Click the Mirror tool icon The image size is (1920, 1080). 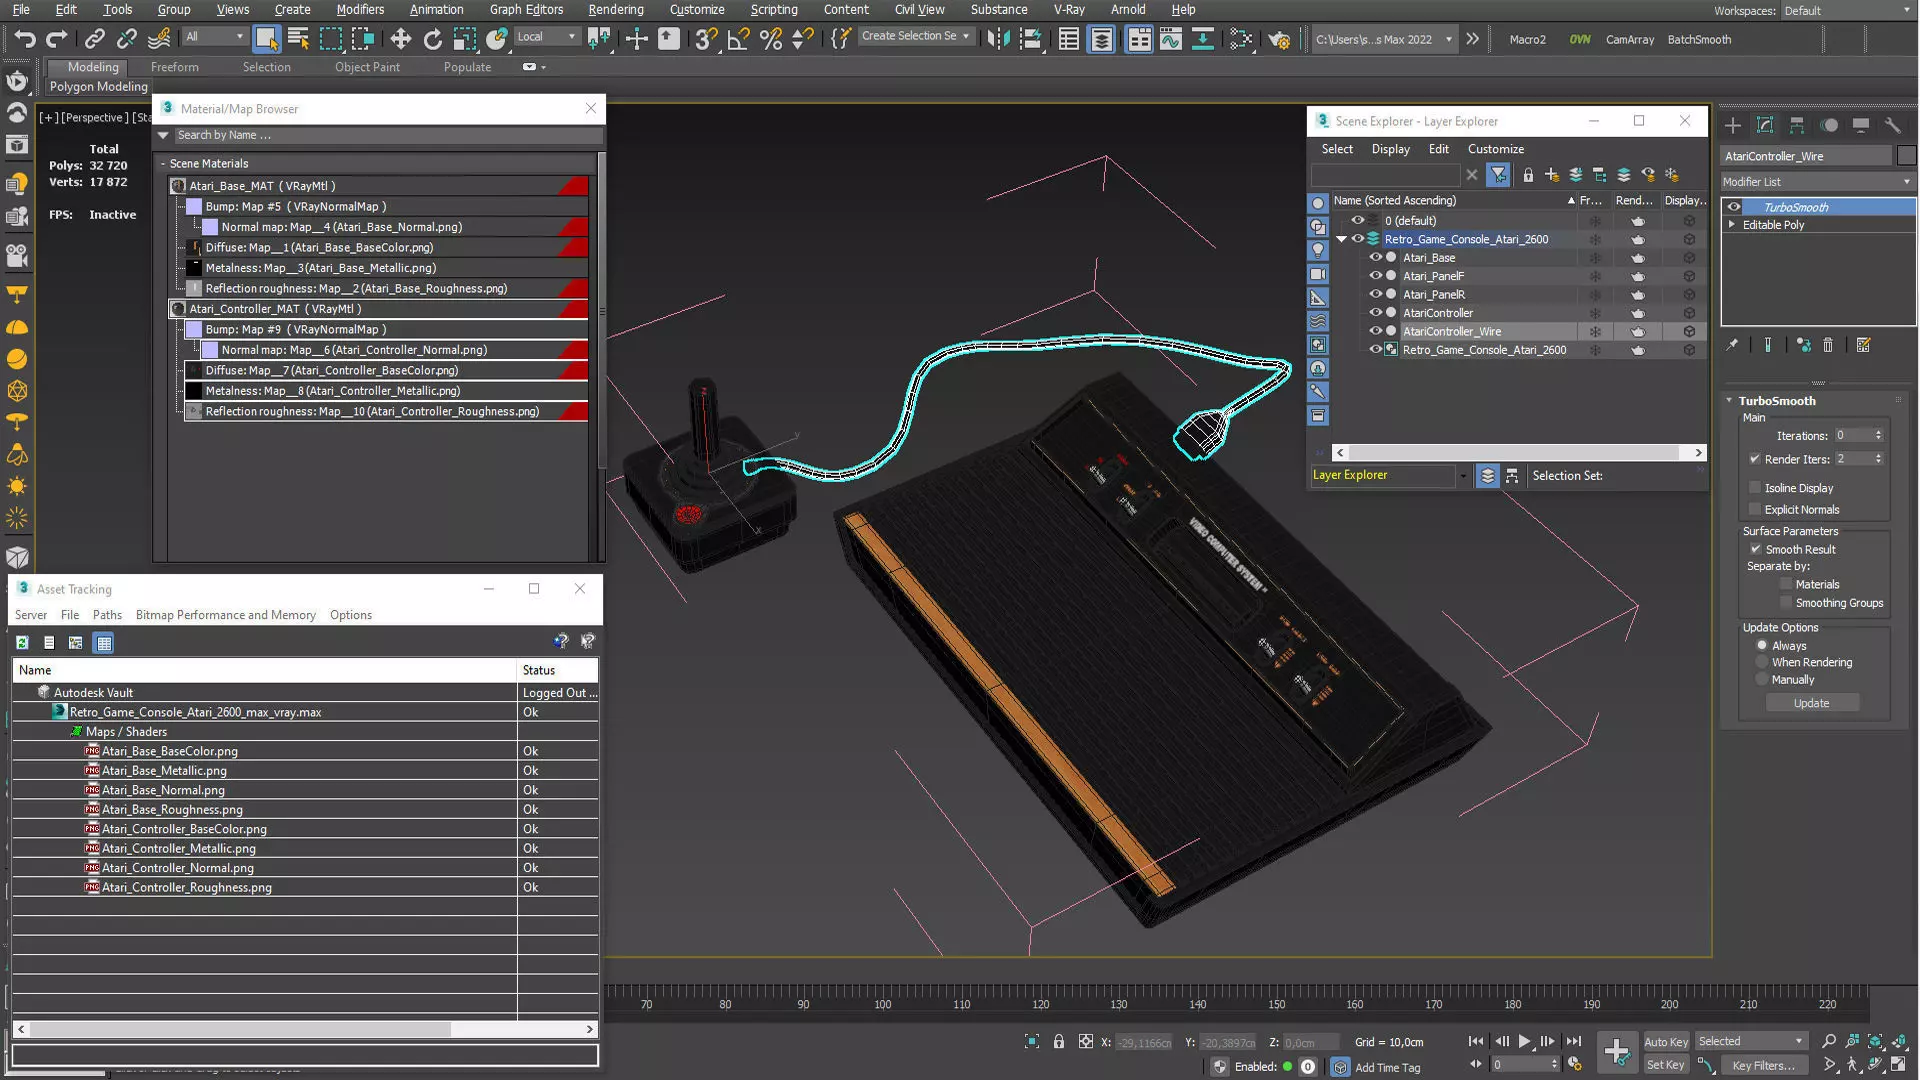997,39
